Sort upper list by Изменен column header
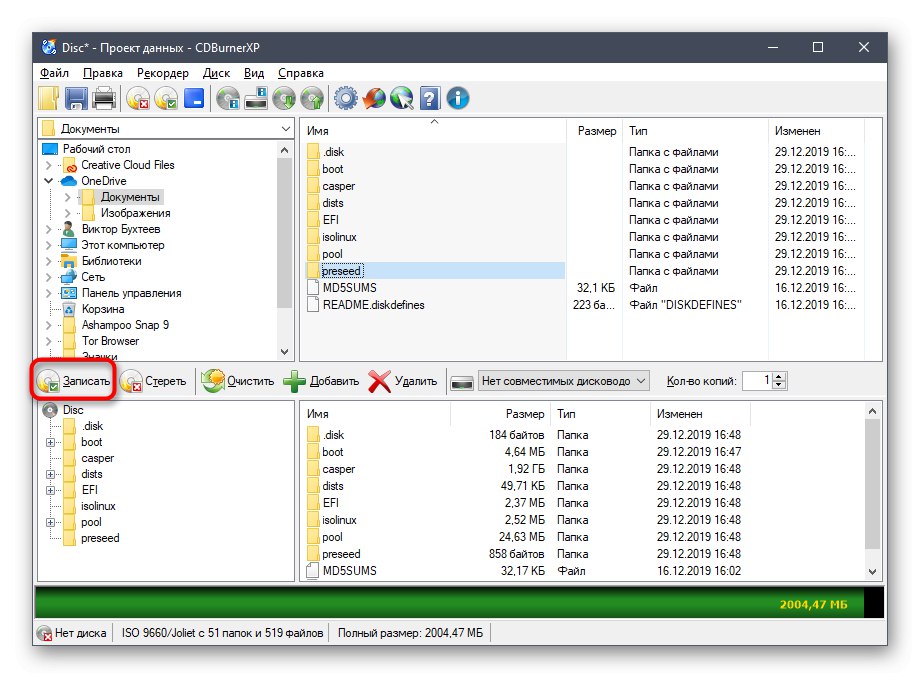920x678 pixels. pyautogui.click(x=816, y=131)
